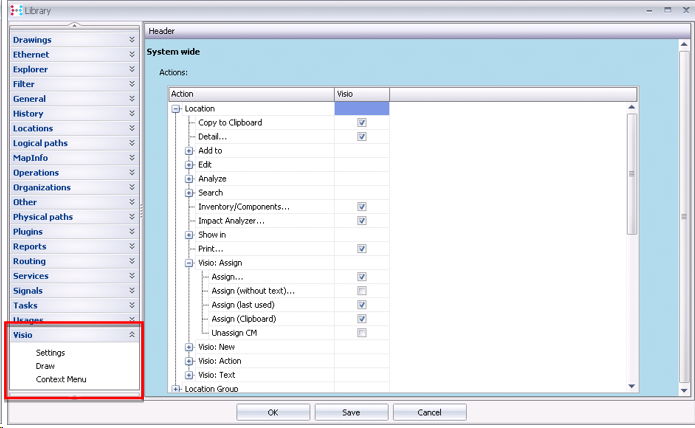Expand the Explorer sidebar section
The width and height of the screenshot is (695, 428).
point(74,69)
